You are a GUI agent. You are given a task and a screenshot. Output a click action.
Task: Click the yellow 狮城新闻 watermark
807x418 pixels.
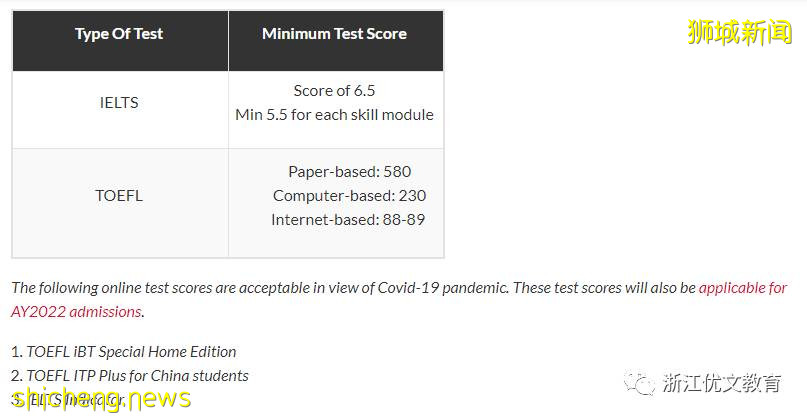coord(739,31)
